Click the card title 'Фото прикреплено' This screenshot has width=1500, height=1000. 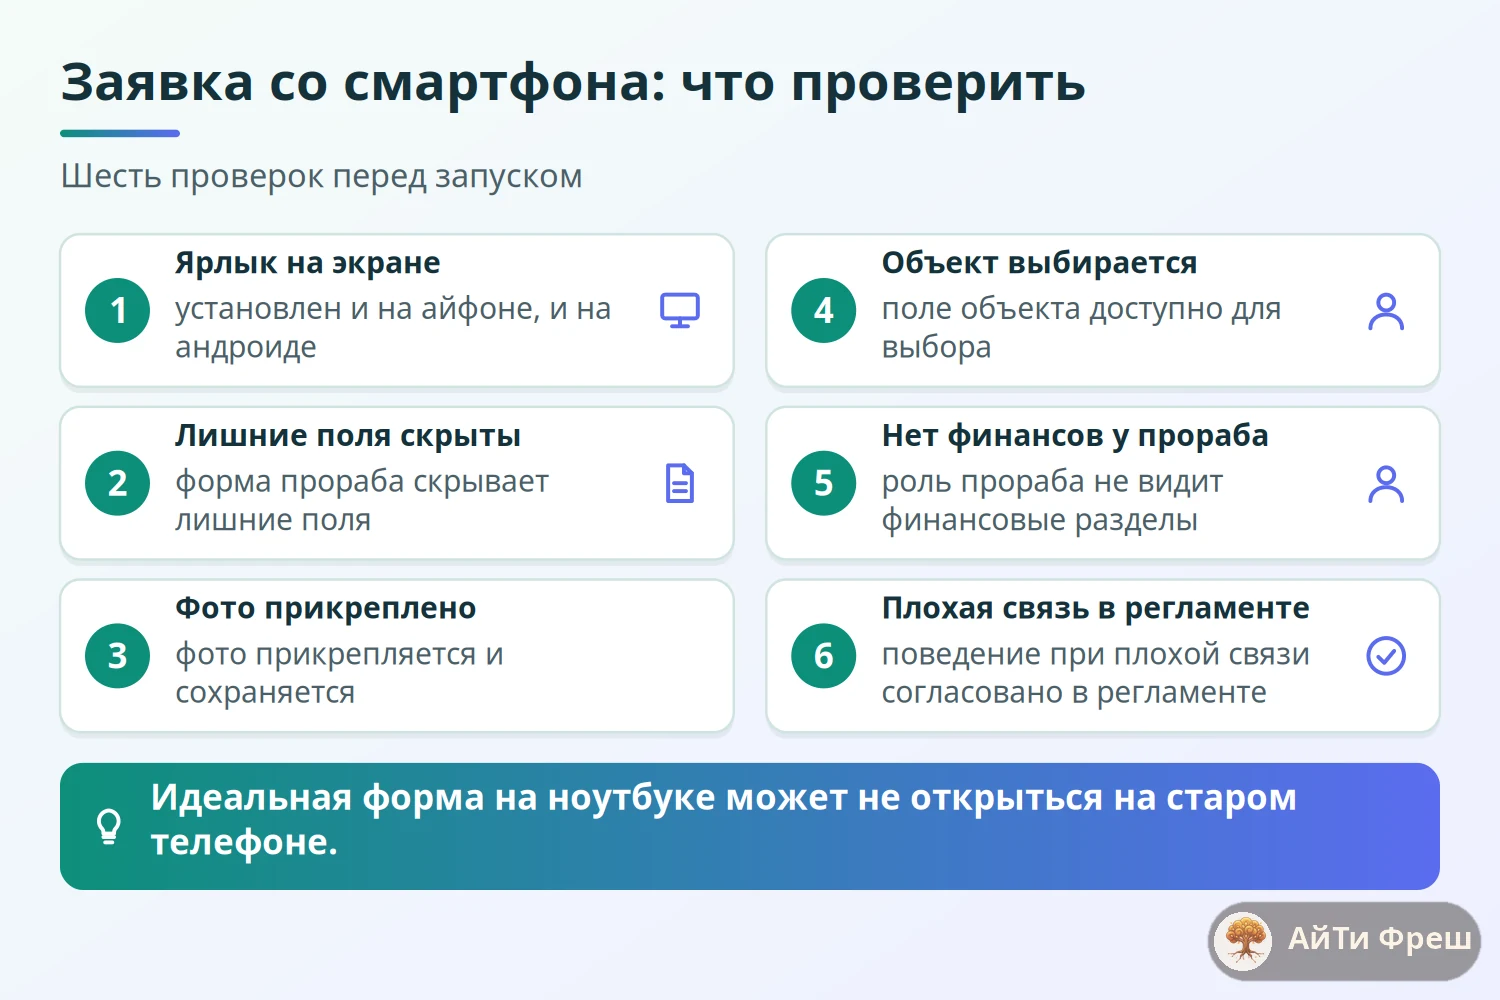pos(325,608)
